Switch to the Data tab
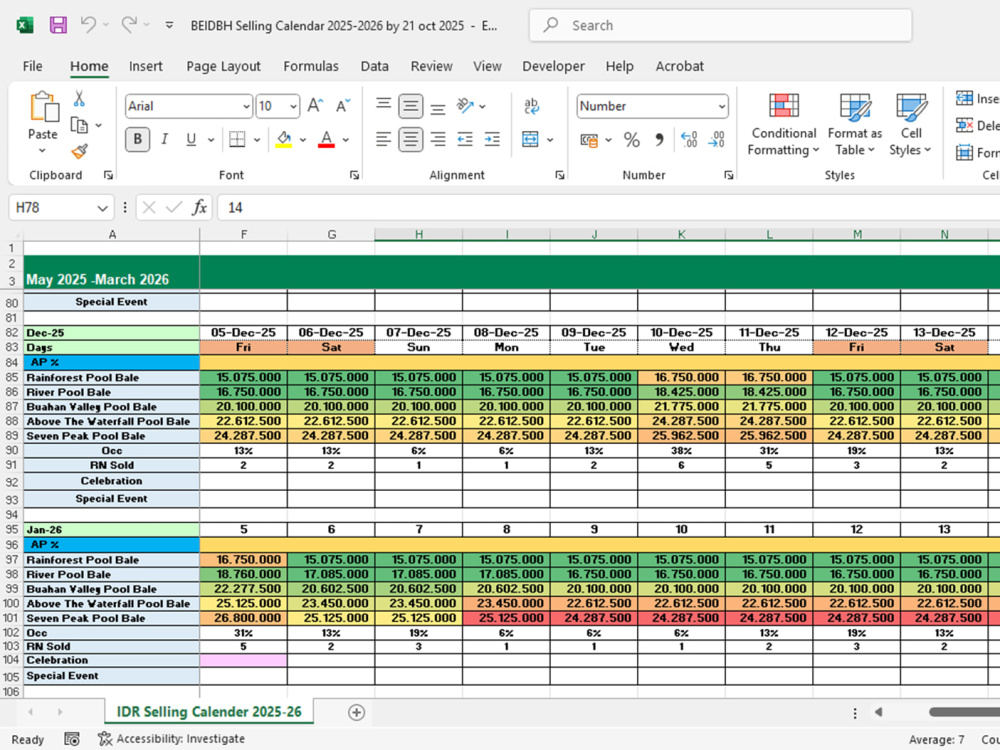The height and width of the screenshot is (750, 1000). click(x=374, y=66)
